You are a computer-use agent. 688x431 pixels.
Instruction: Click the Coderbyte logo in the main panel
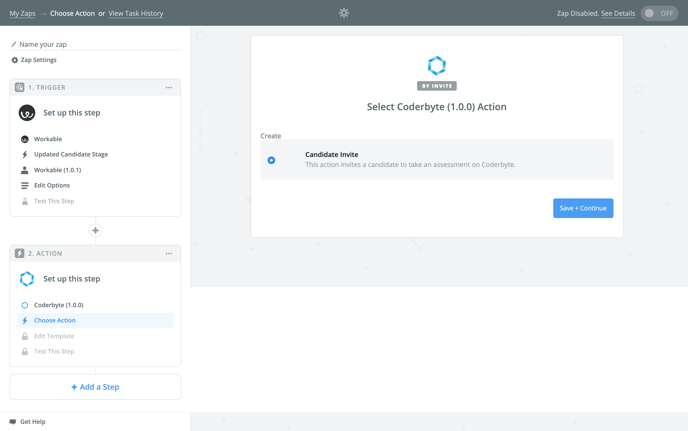click(x=437, y=66)
